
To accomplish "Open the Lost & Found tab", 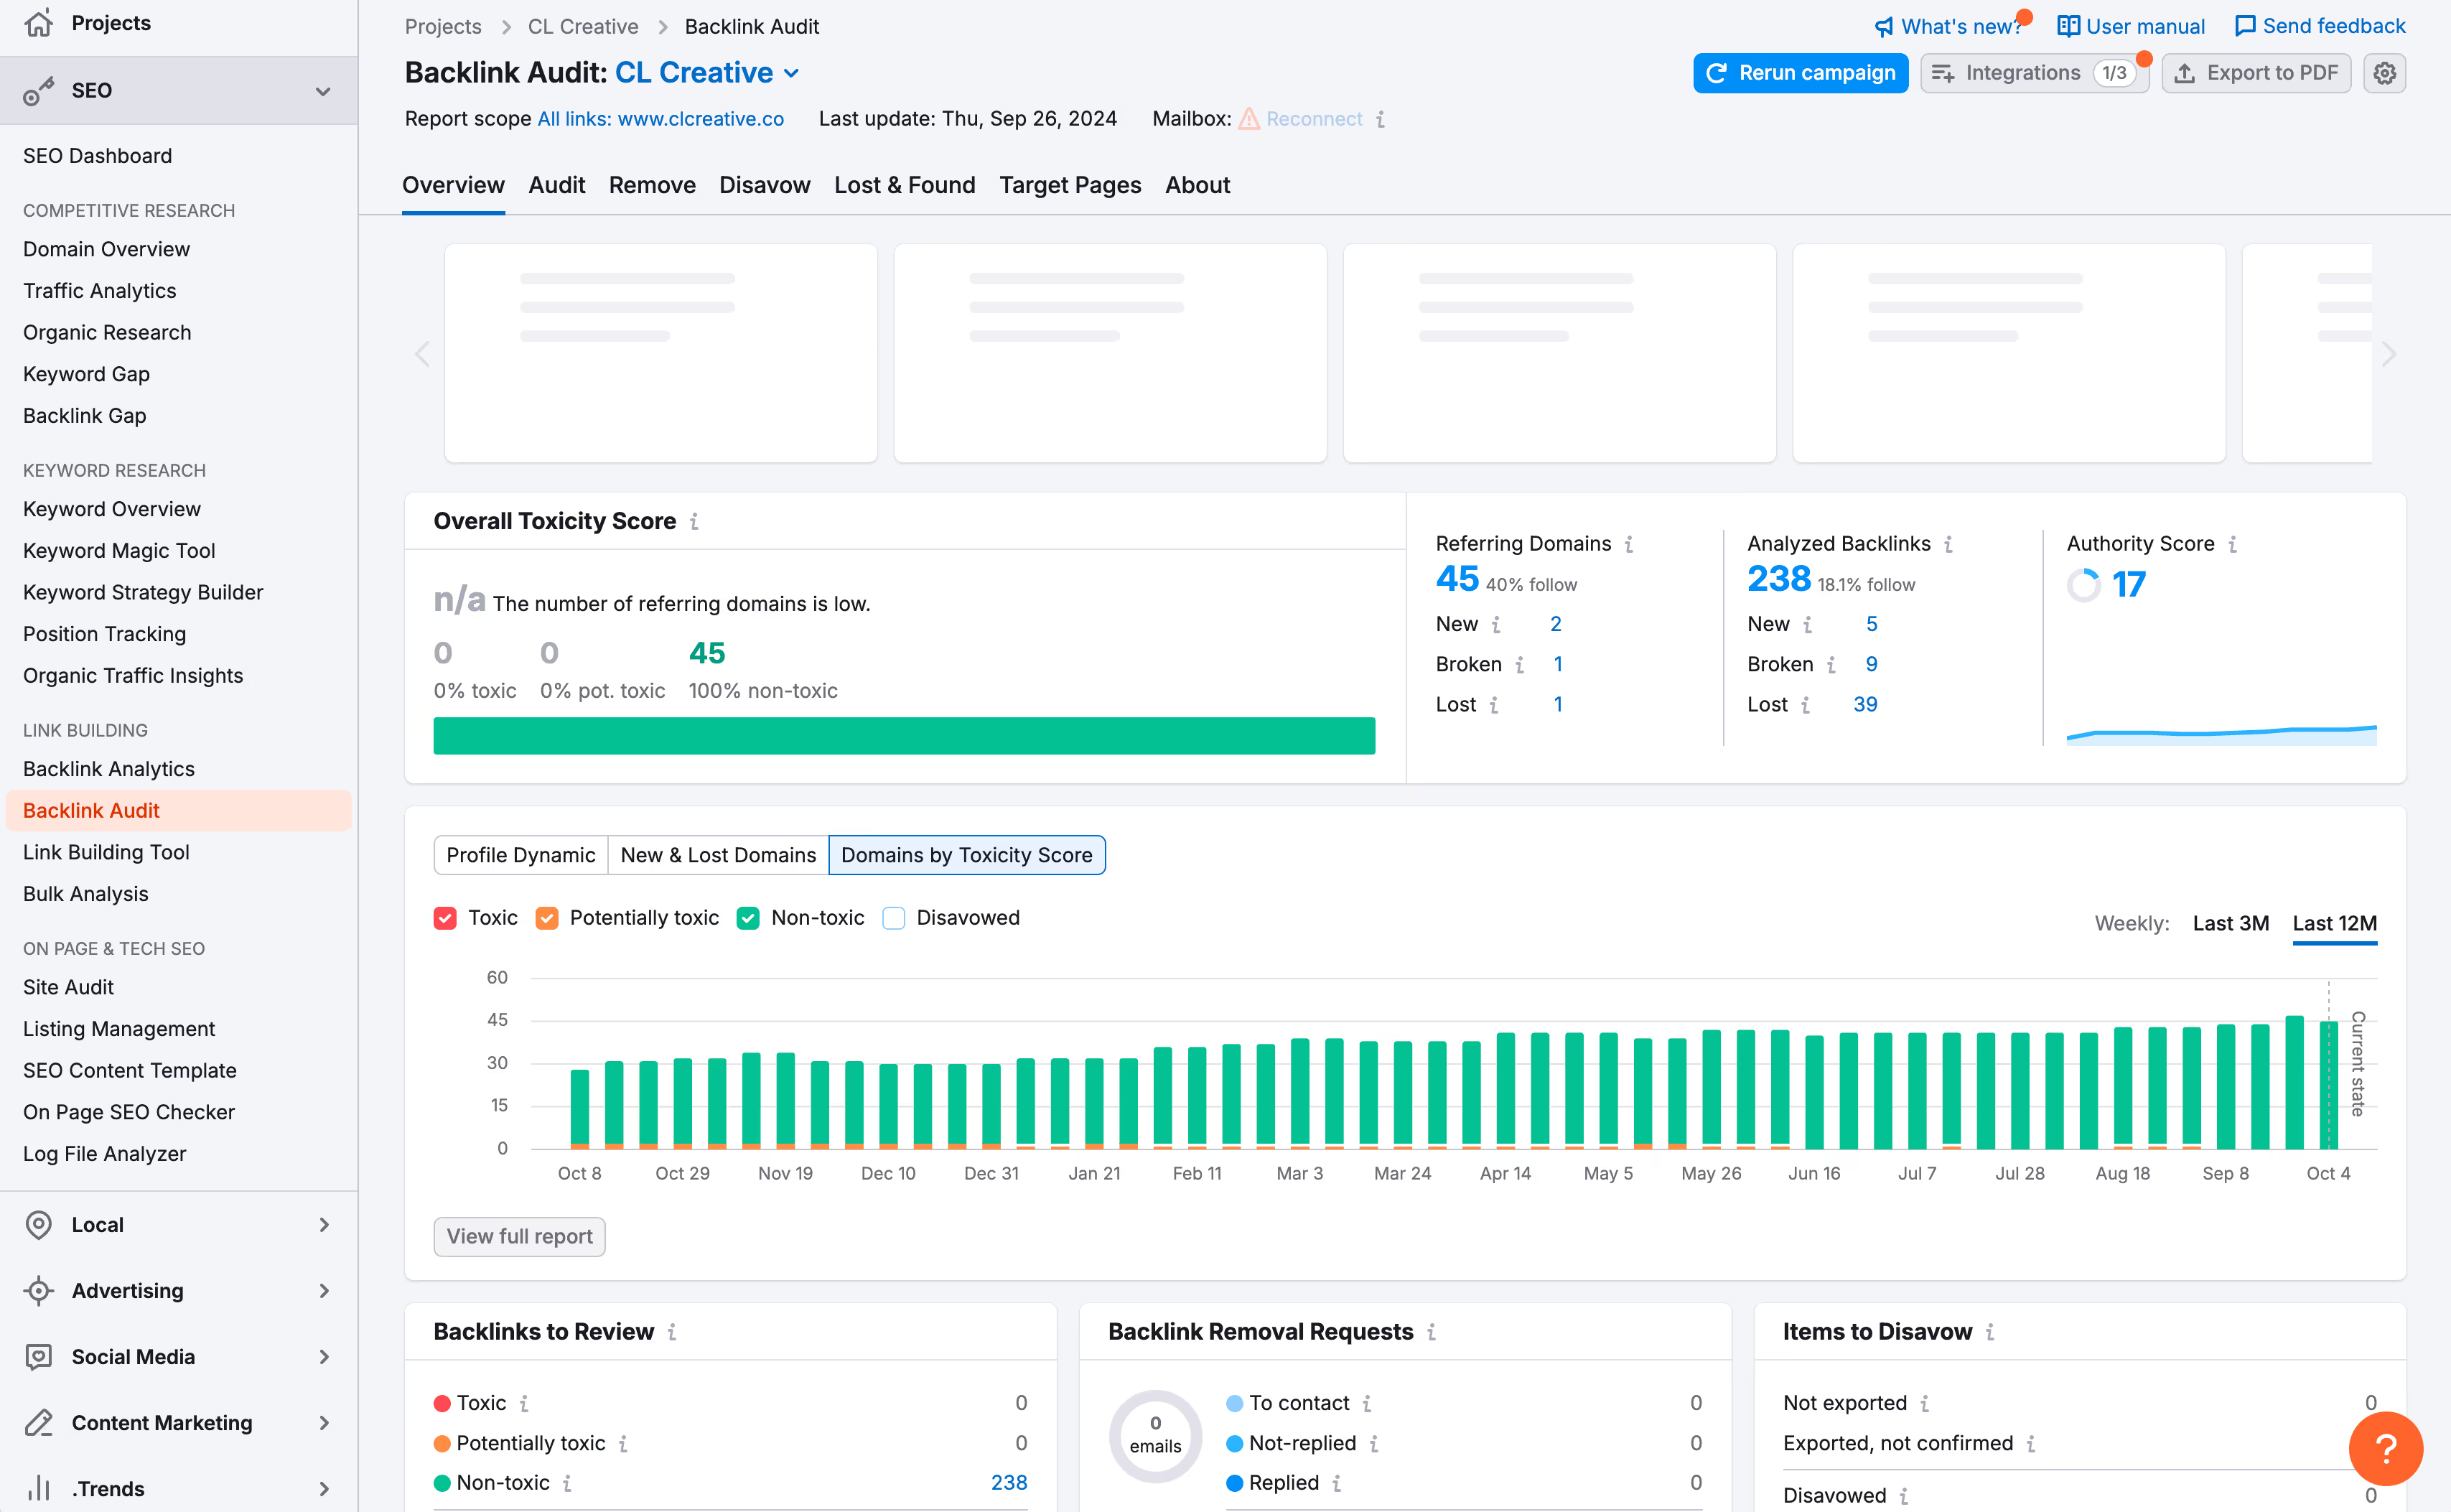I will (905, 186).
